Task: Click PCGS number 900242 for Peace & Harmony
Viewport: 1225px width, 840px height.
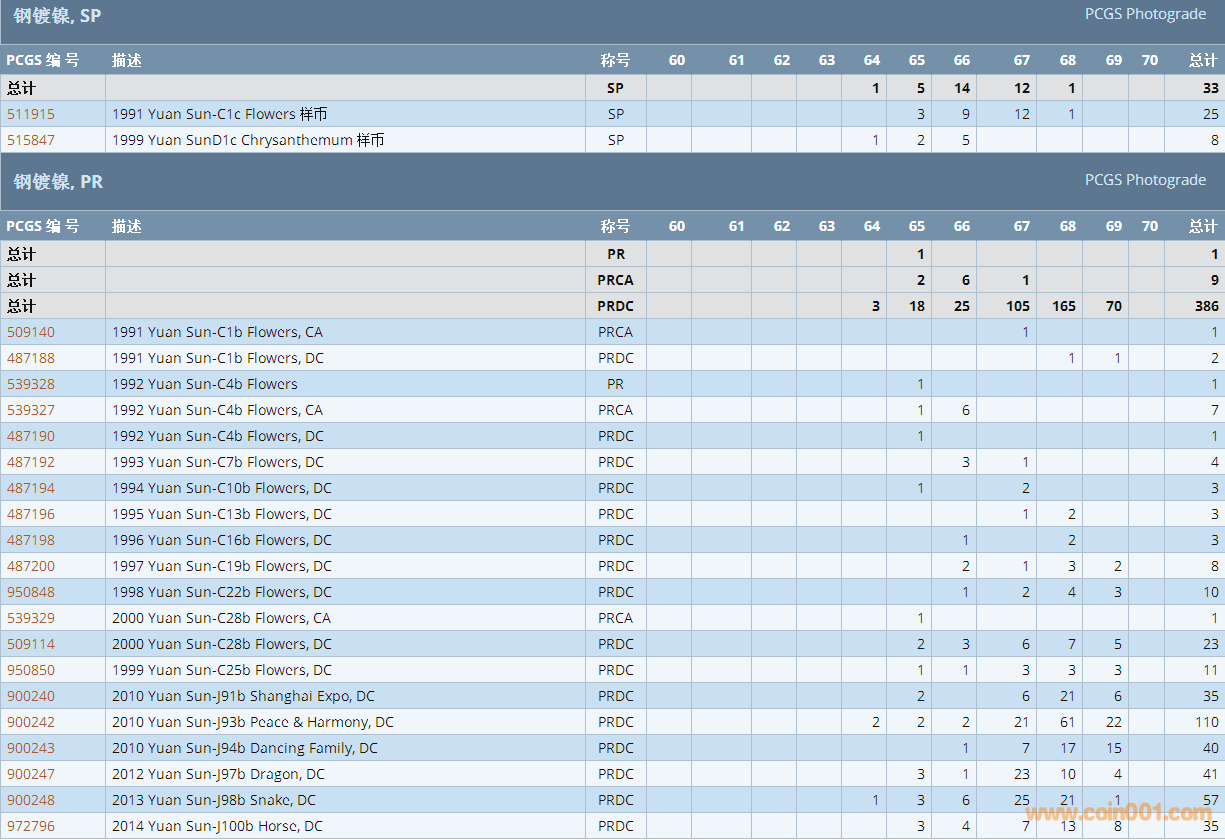Action: coord(31,722)
